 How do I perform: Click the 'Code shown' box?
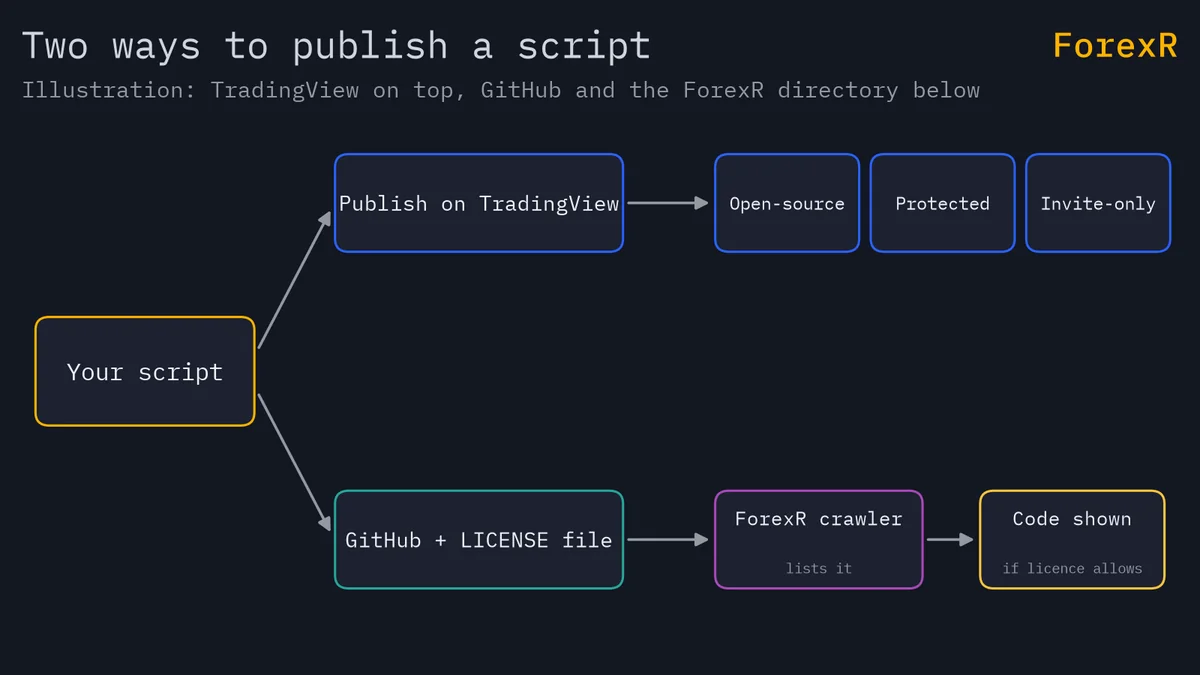tap(1072, 539)
